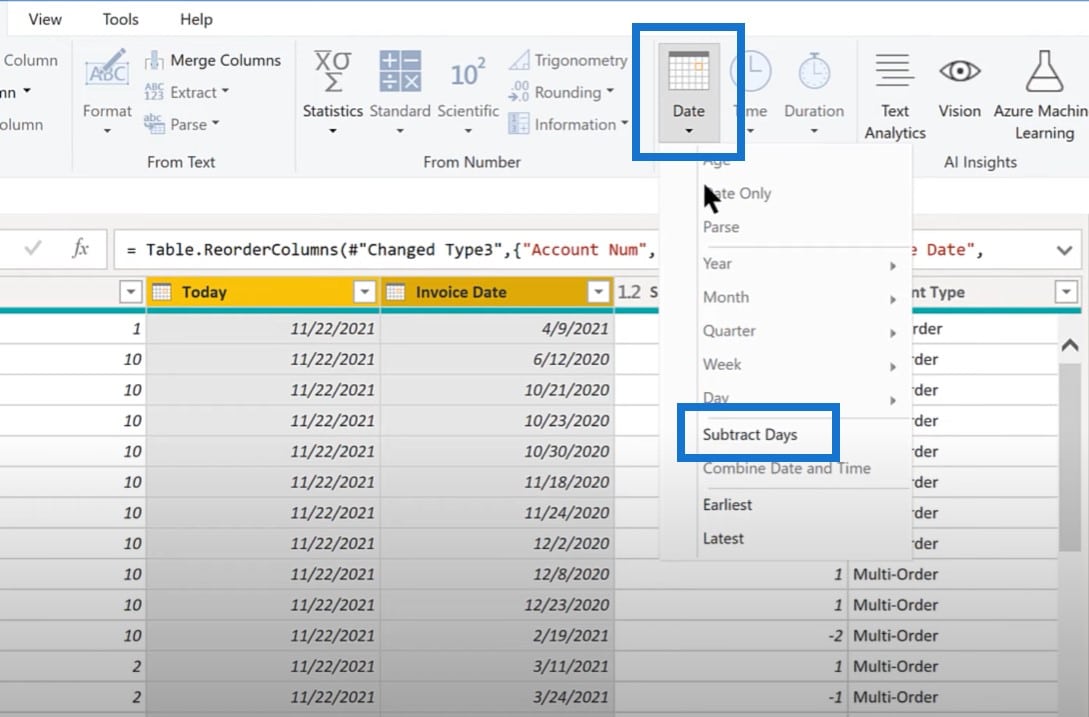Select Combine Date and Time

coord(786,468)
